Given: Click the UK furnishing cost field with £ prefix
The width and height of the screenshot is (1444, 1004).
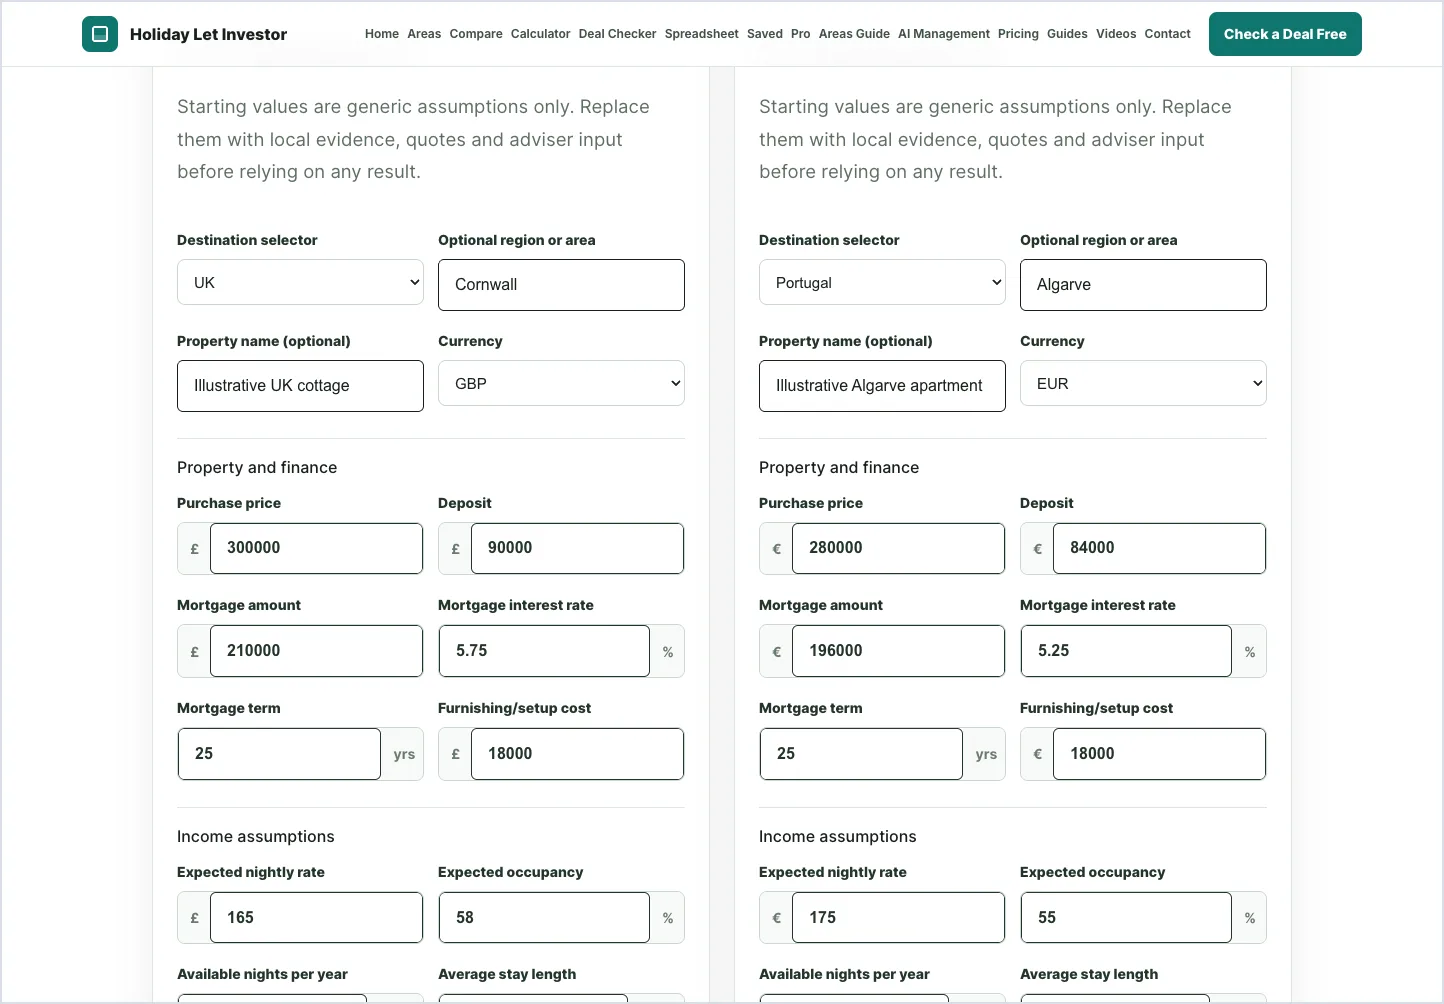Looking at the screenshot, I should click(x=577, y=754).
